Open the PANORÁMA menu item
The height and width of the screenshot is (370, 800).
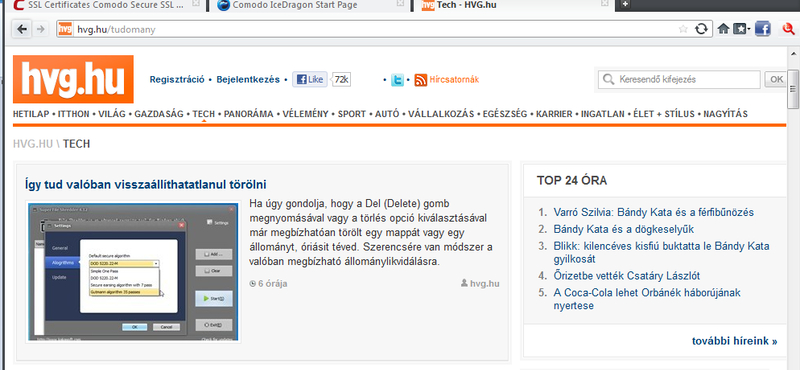248,114
